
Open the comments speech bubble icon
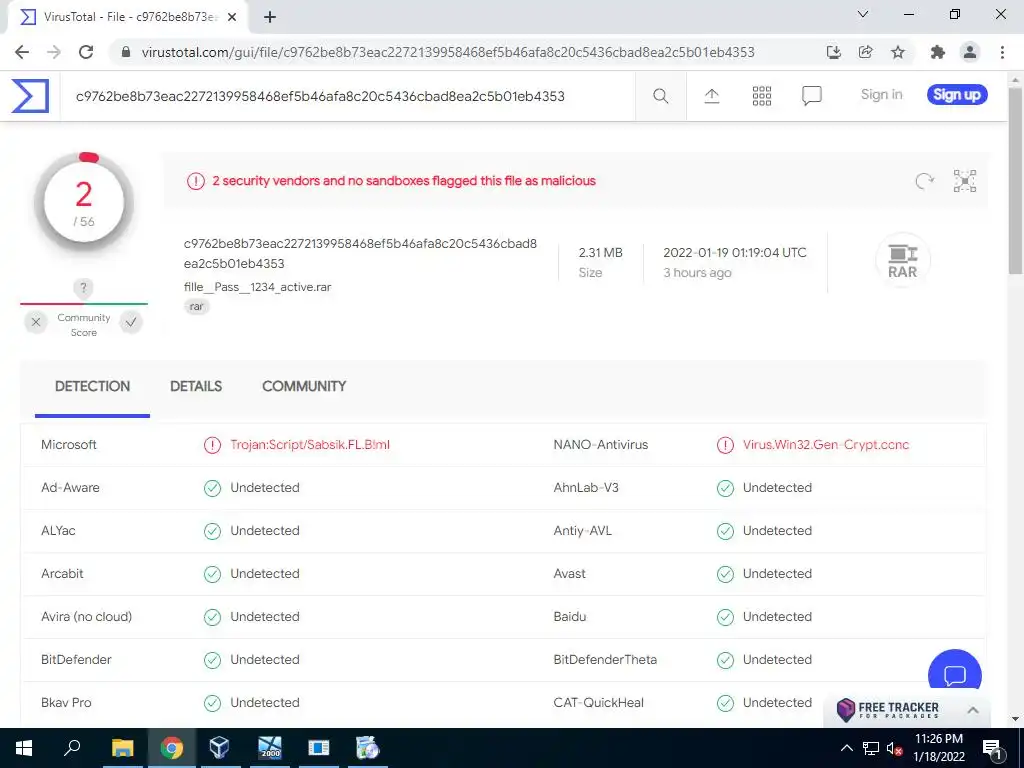click(812, 96)
